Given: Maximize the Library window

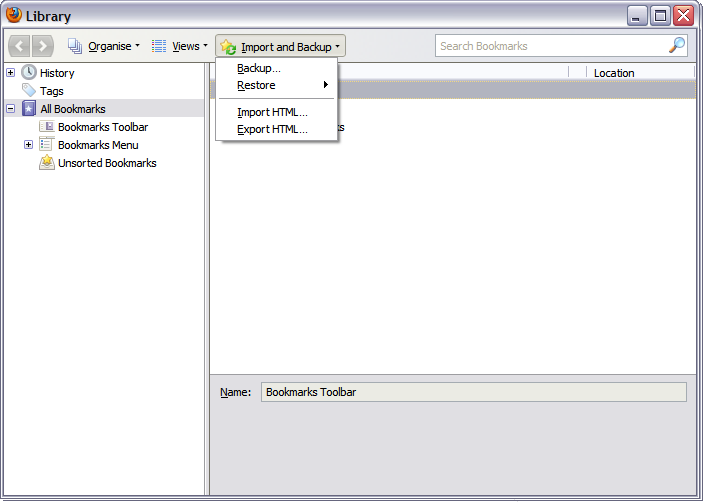Looking at the screenshot, I should (x=660, y=16).
